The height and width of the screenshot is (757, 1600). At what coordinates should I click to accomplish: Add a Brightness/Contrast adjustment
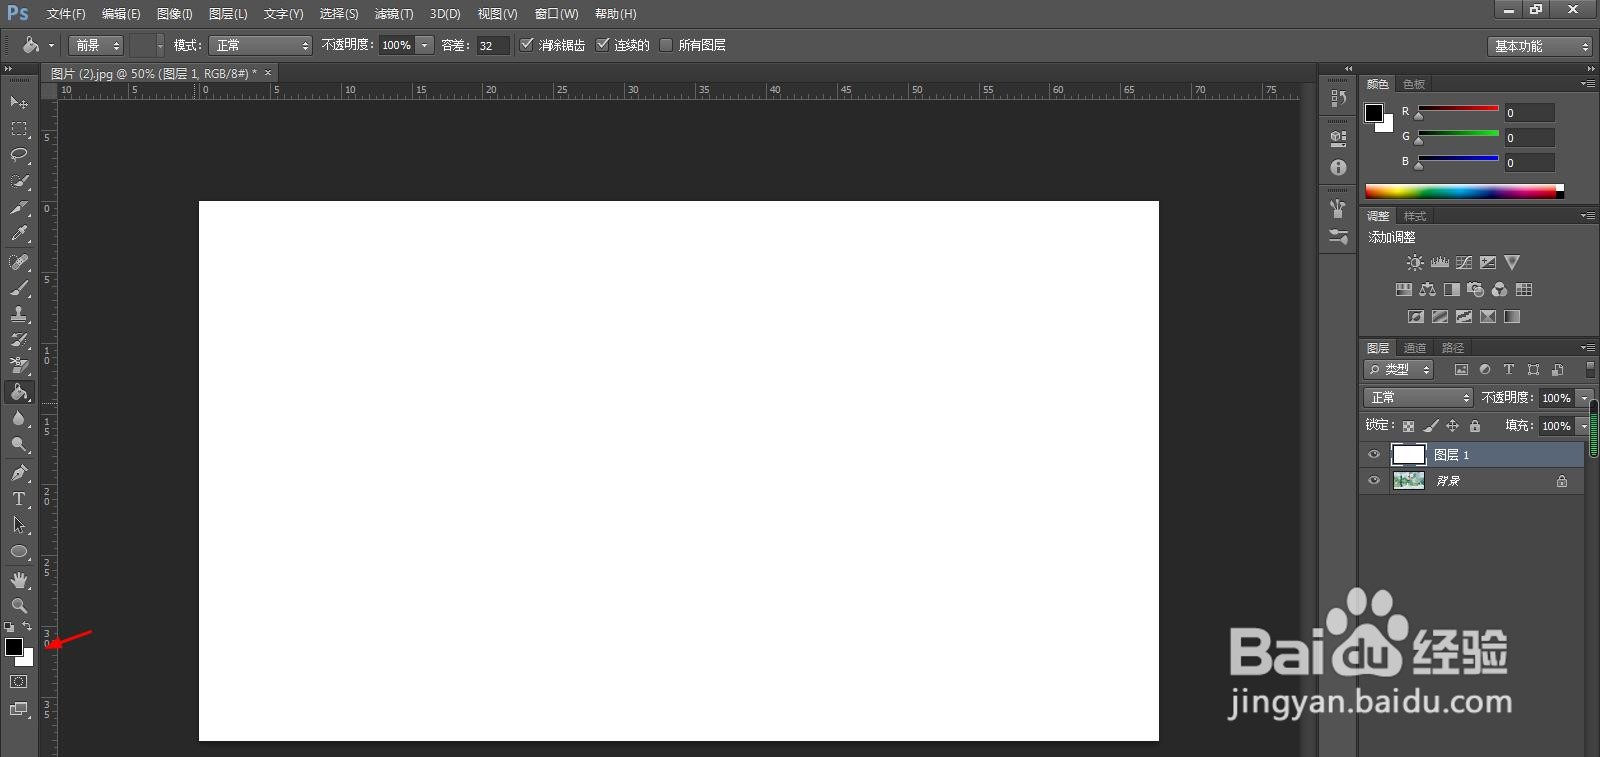coord(1415,263)
